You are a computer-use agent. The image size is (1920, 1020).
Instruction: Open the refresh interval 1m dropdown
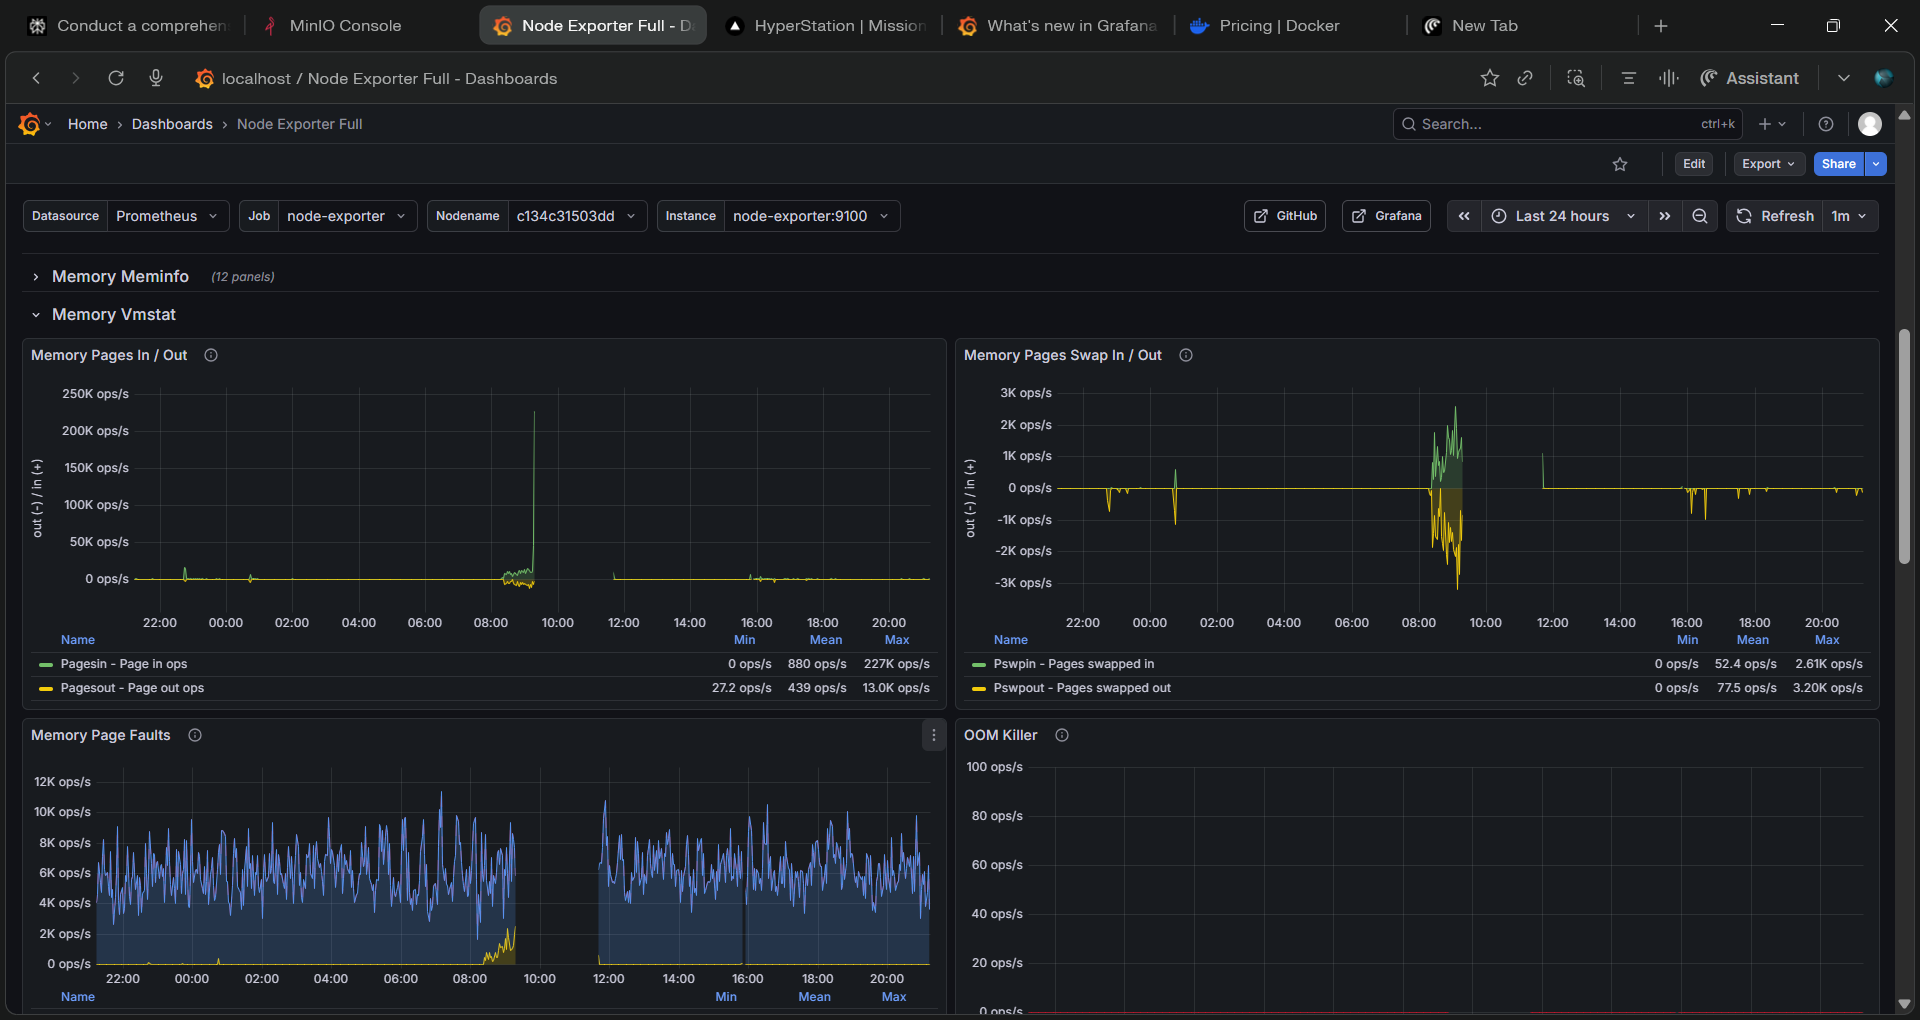pyautogui.click(x=1849, y=216)
